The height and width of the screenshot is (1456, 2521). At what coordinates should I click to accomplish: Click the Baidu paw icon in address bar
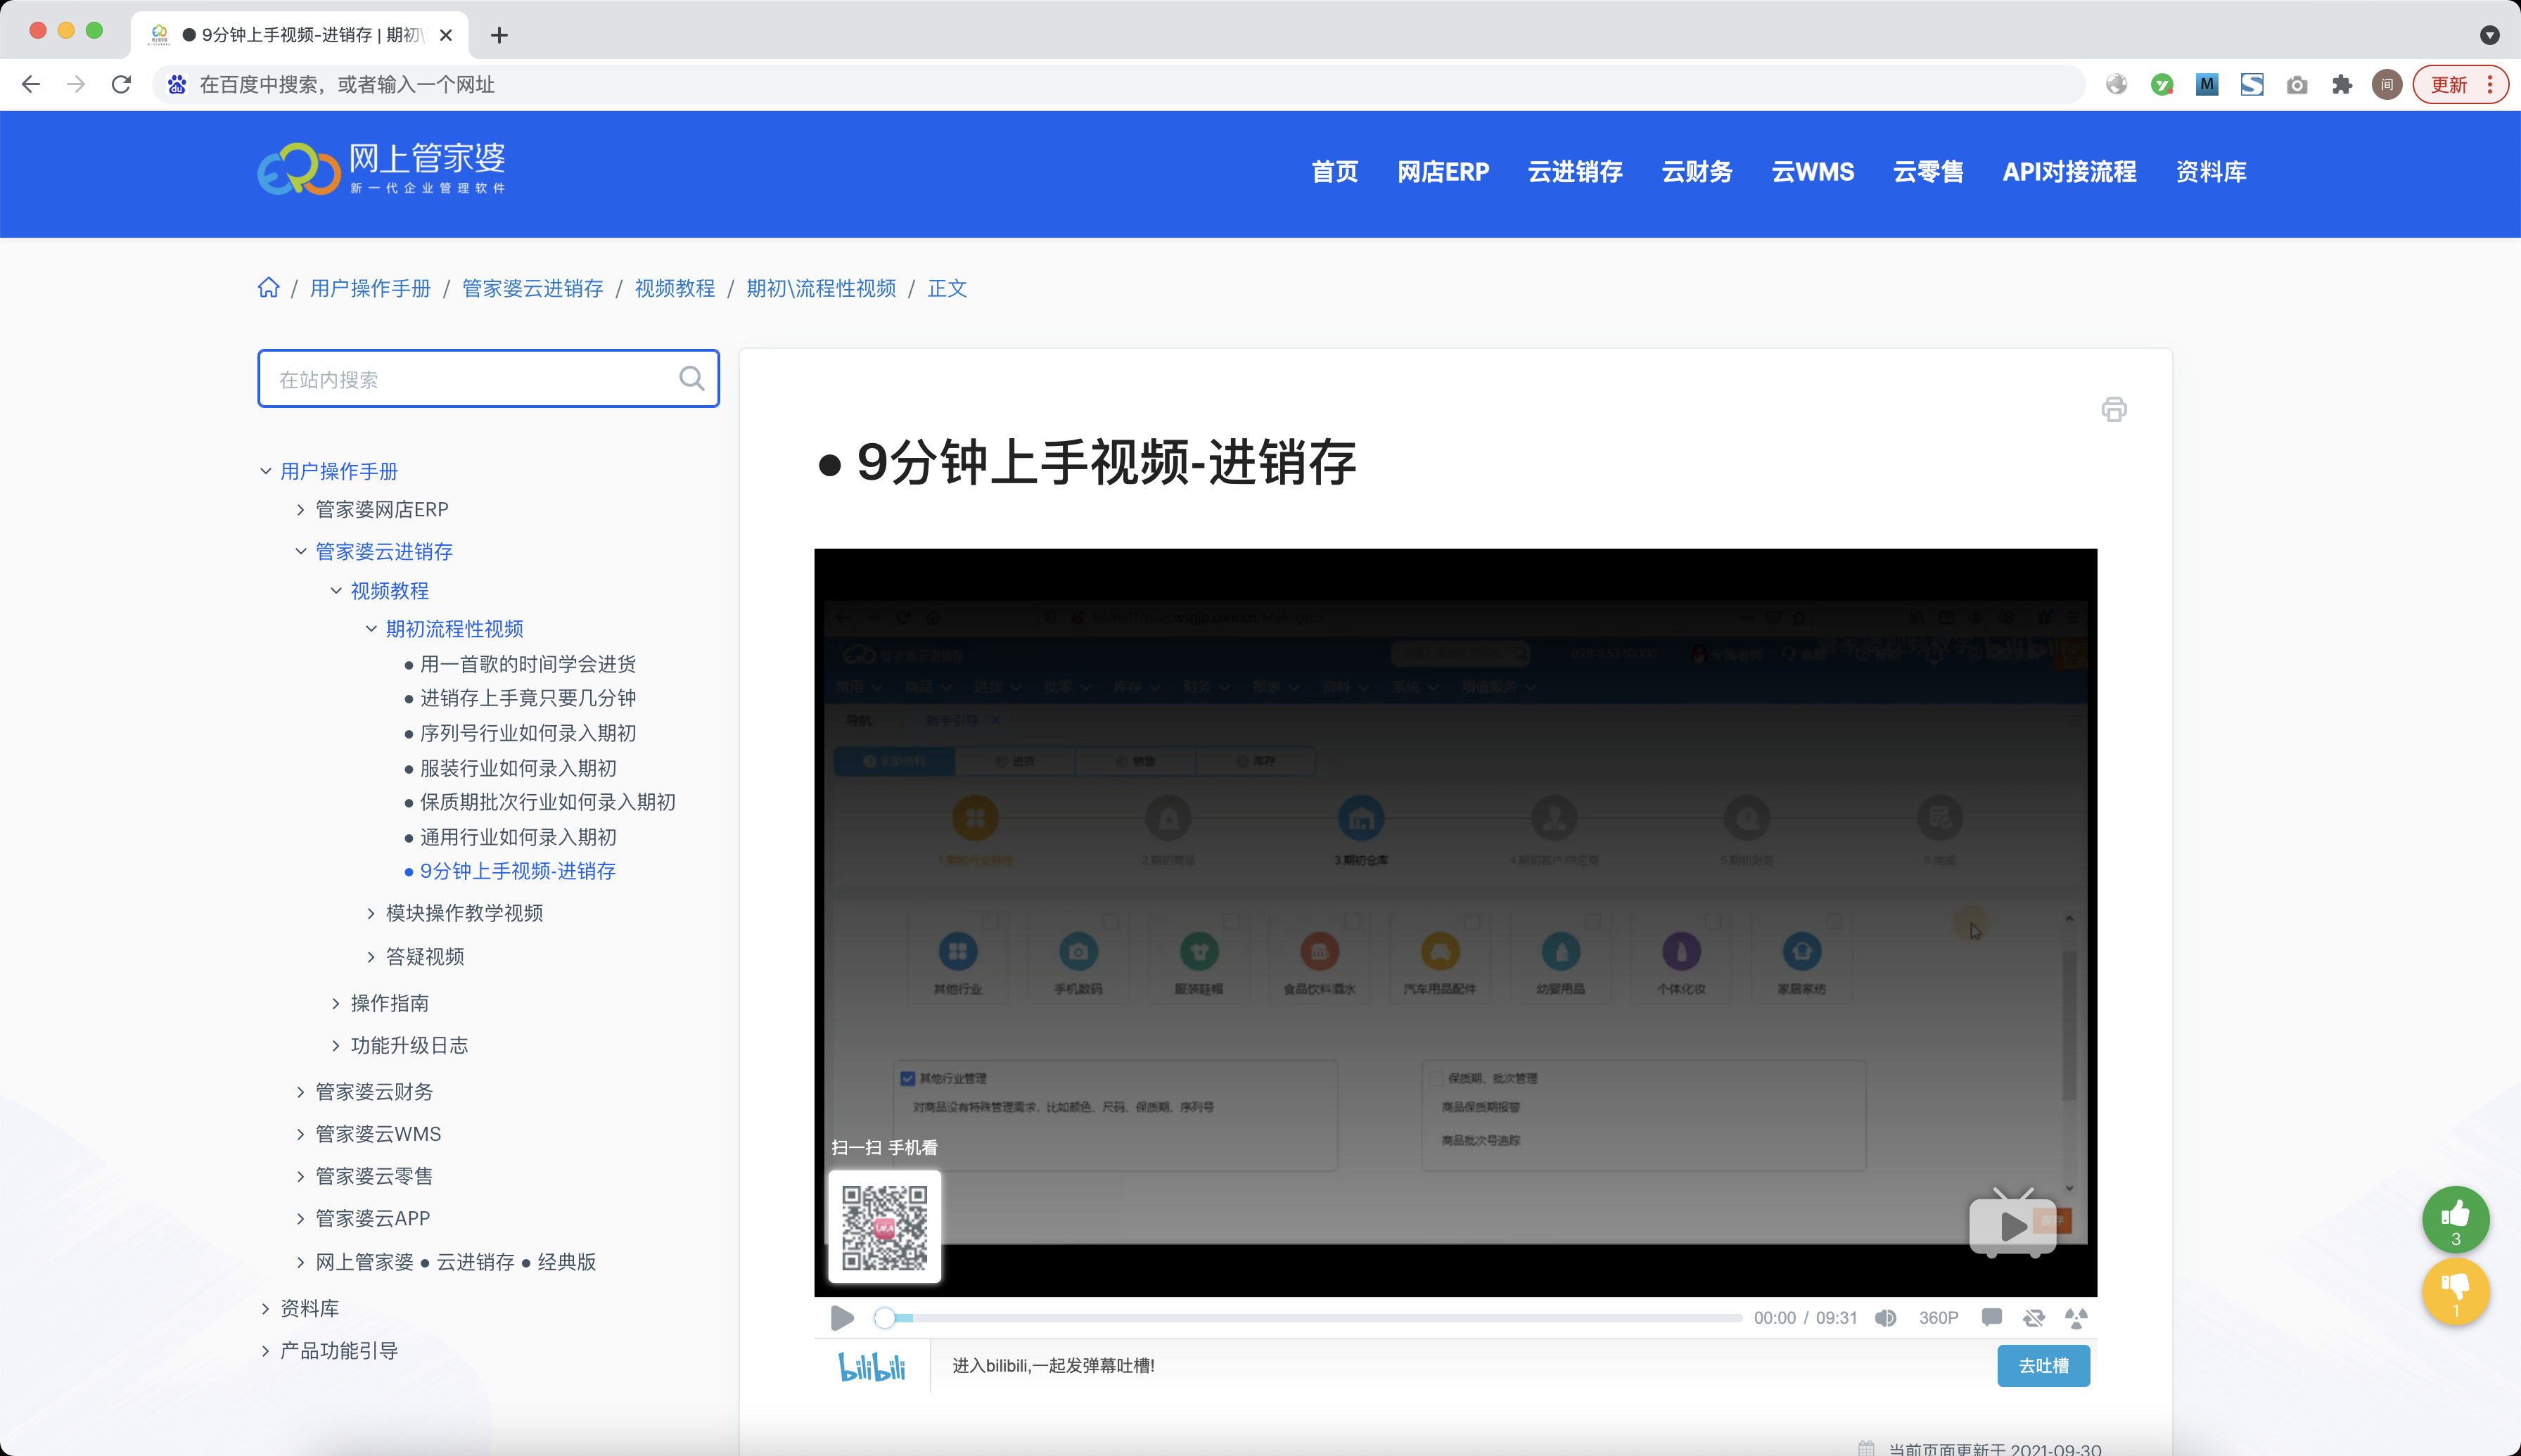(177, 84)
